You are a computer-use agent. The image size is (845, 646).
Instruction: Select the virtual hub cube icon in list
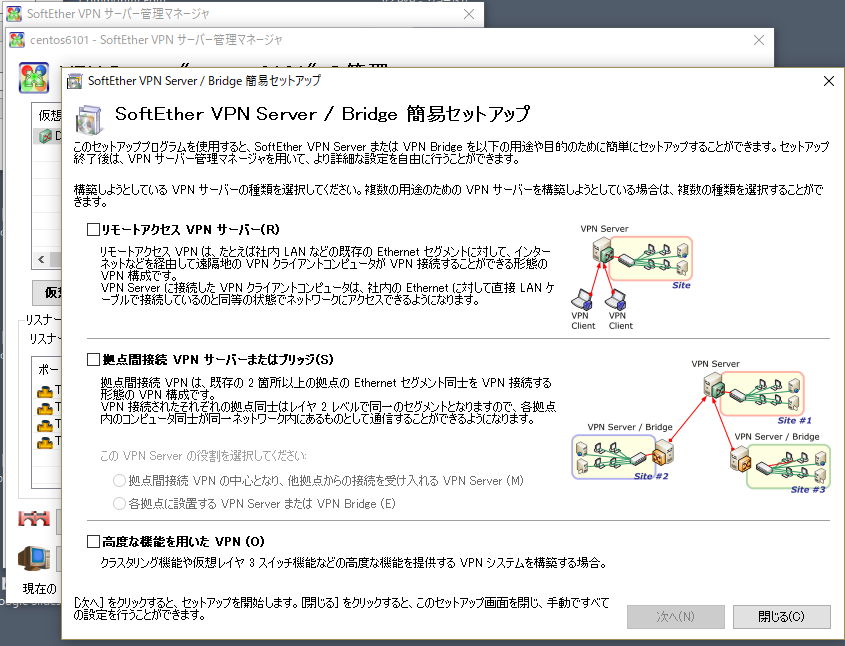pyautogui.click(x=46, y=136)
